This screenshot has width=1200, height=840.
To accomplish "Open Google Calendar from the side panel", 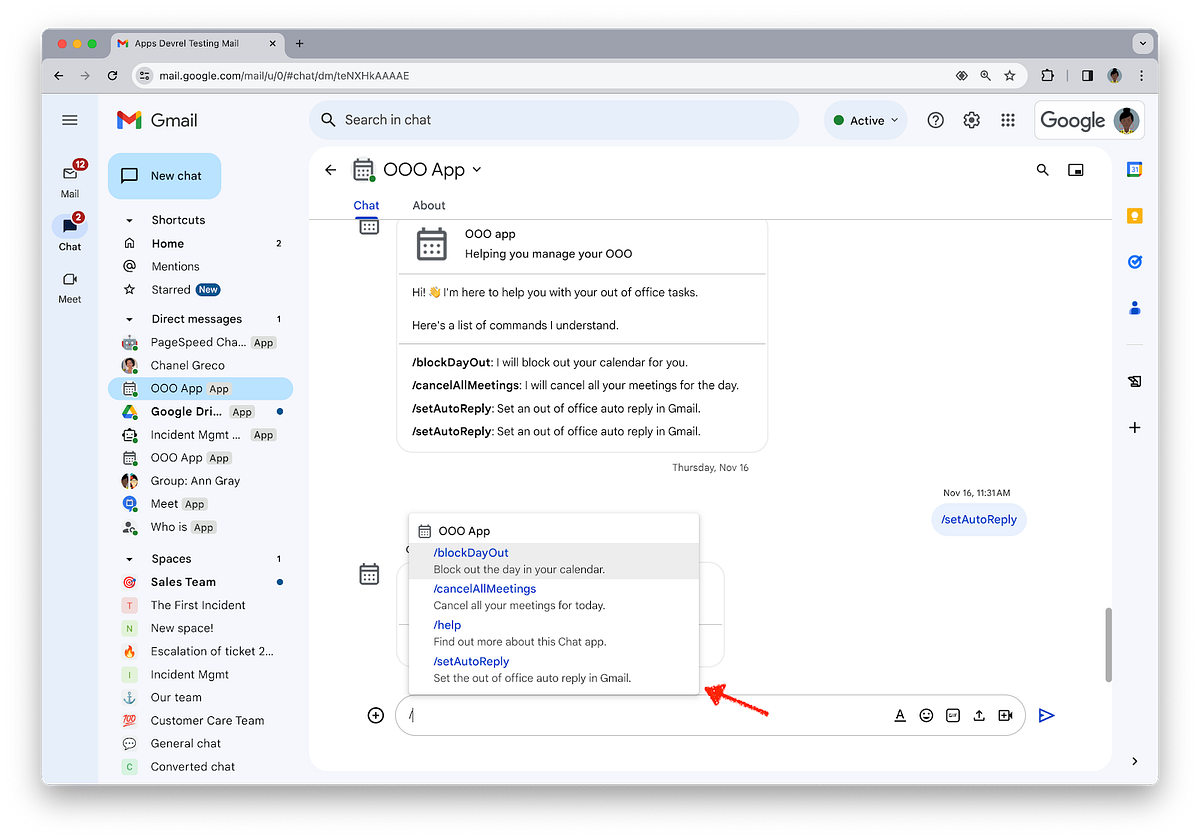I will click(x=1134, y=170).
